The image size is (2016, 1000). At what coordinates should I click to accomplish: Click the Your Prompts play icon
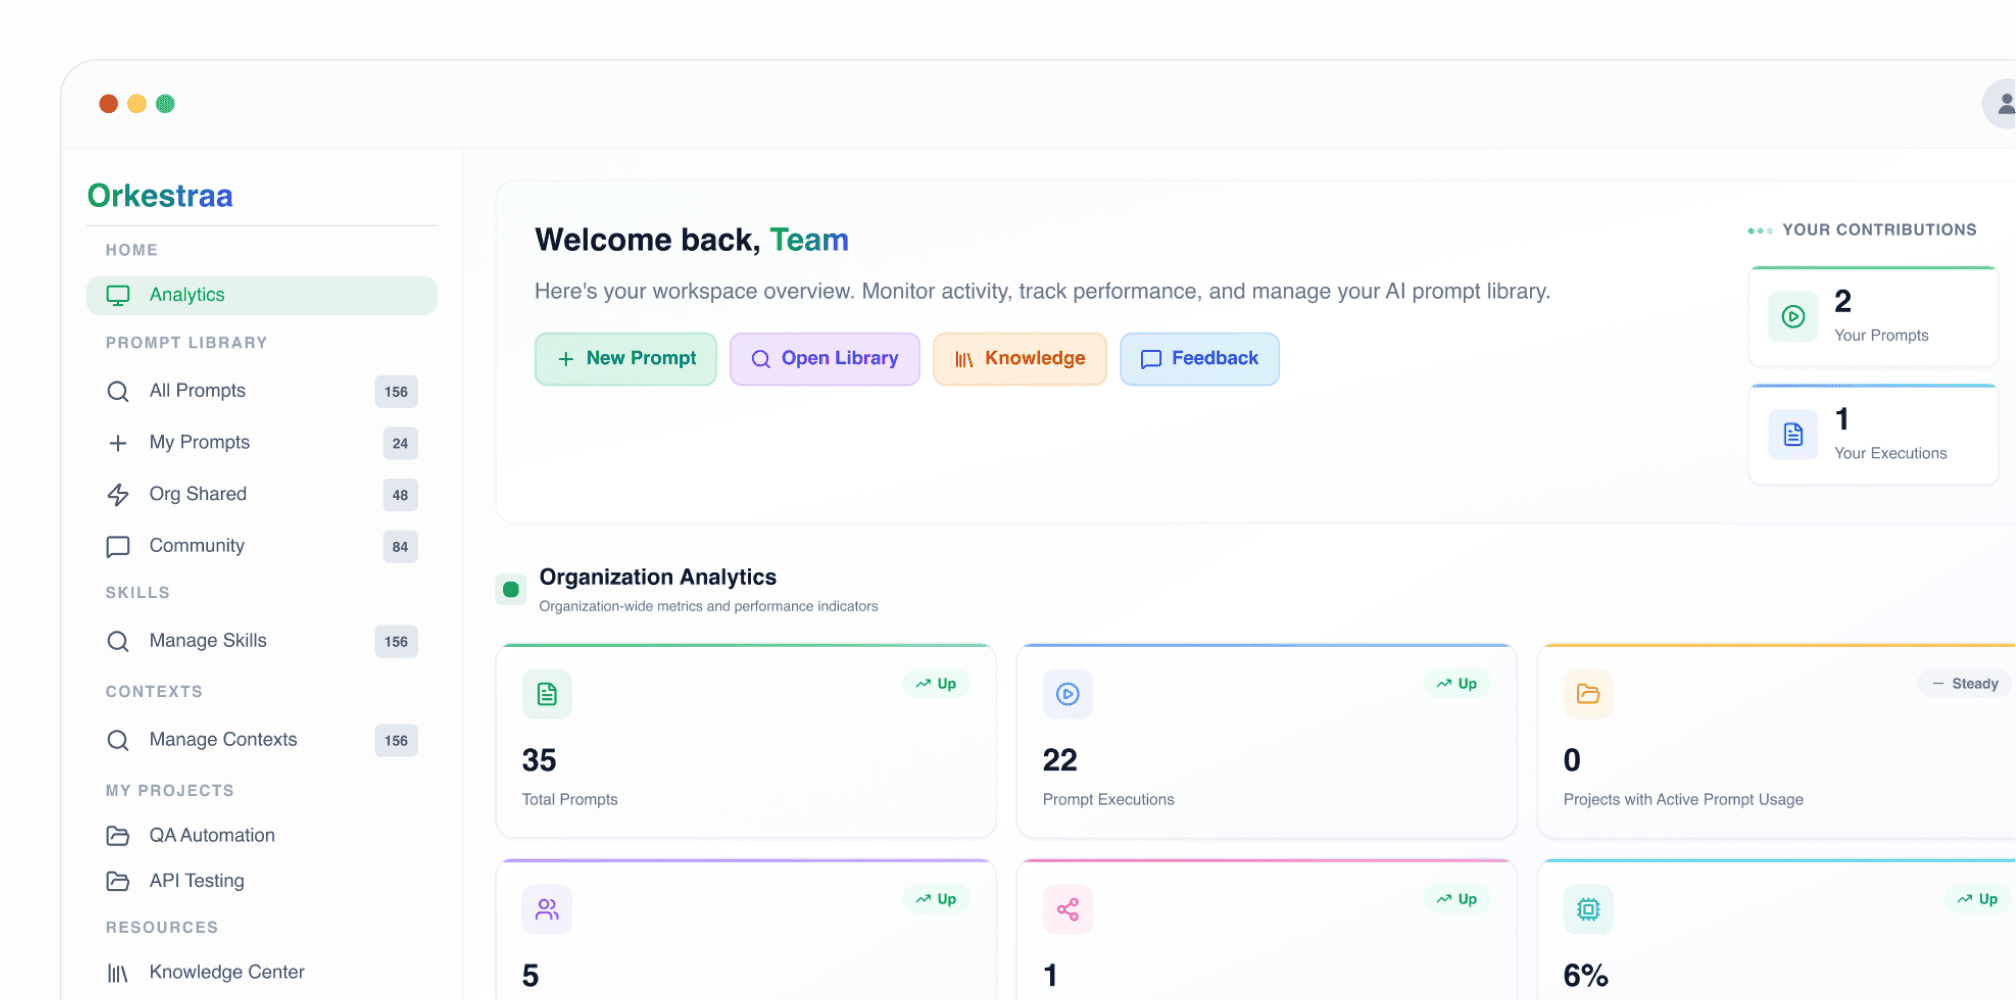pyautogui.click(x=1794, y=317)
